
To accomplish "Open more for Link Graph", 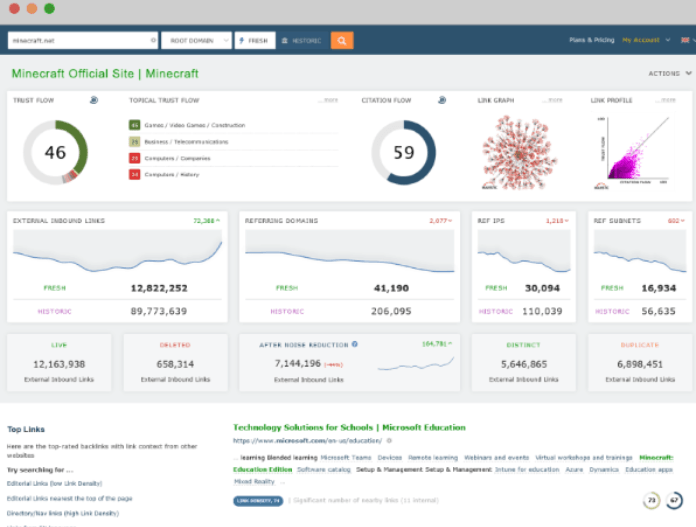I will (x=552, y=100).
